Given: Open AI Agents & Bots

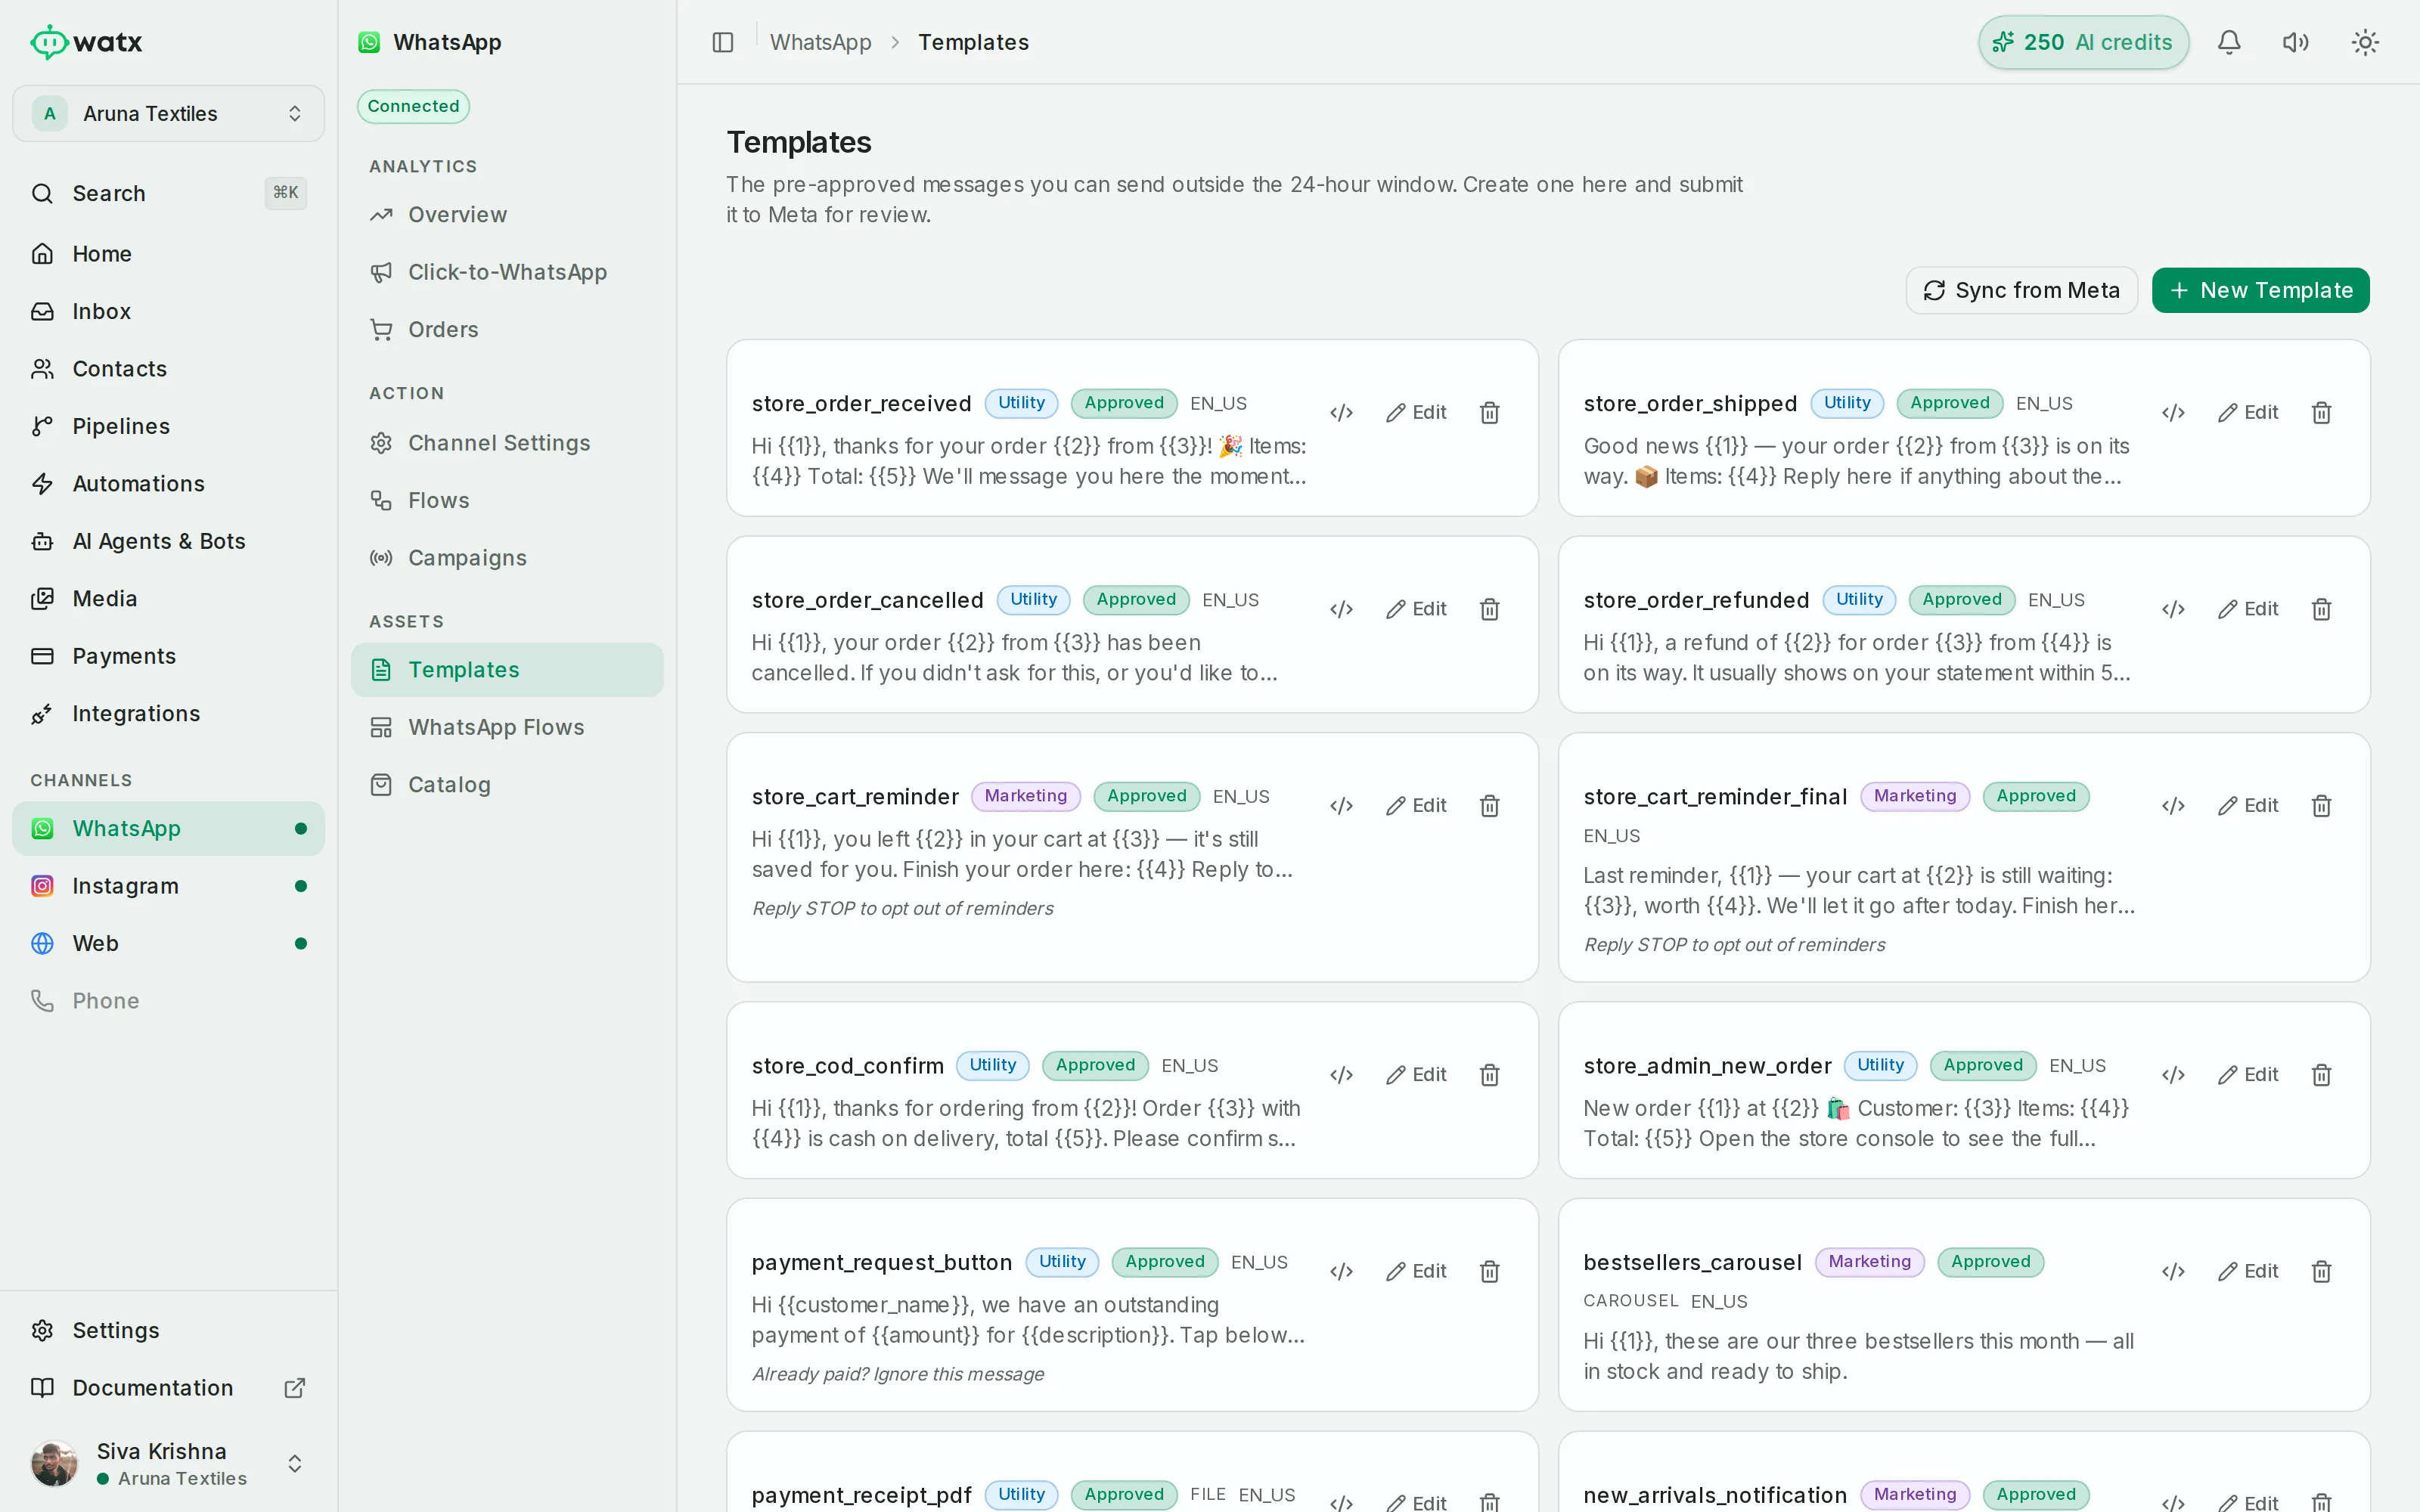Looking at the screenshot, I should click(168, 541).
